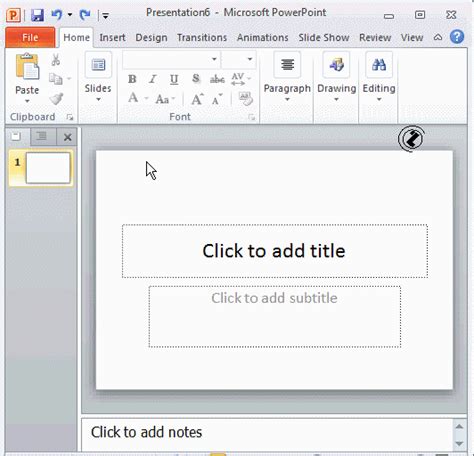Viewport: 474px width, 456px height.
Task: Open PowerPoint Help question mark
Action: point(457,37)
